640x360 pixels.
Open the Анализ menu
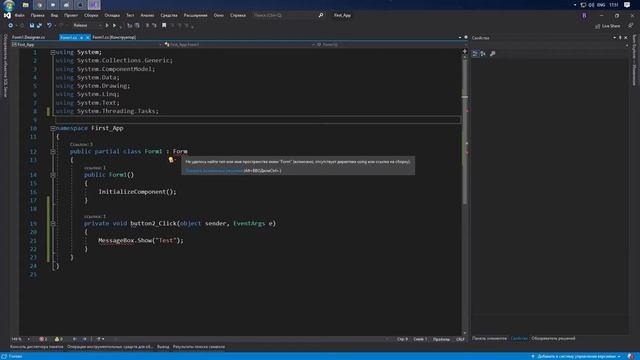coord(147,15)
